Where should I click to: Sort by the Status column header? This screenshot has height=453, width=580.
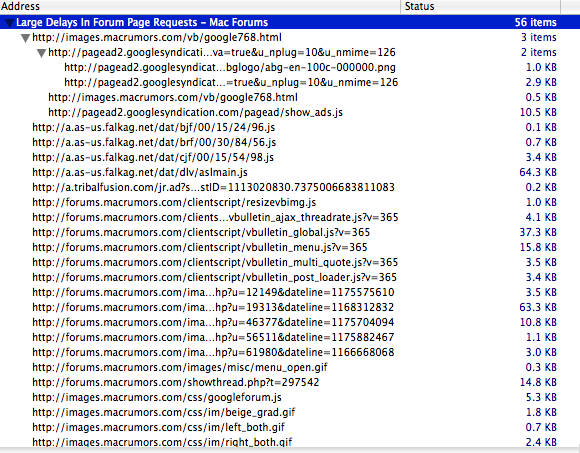tap(480, 6)
